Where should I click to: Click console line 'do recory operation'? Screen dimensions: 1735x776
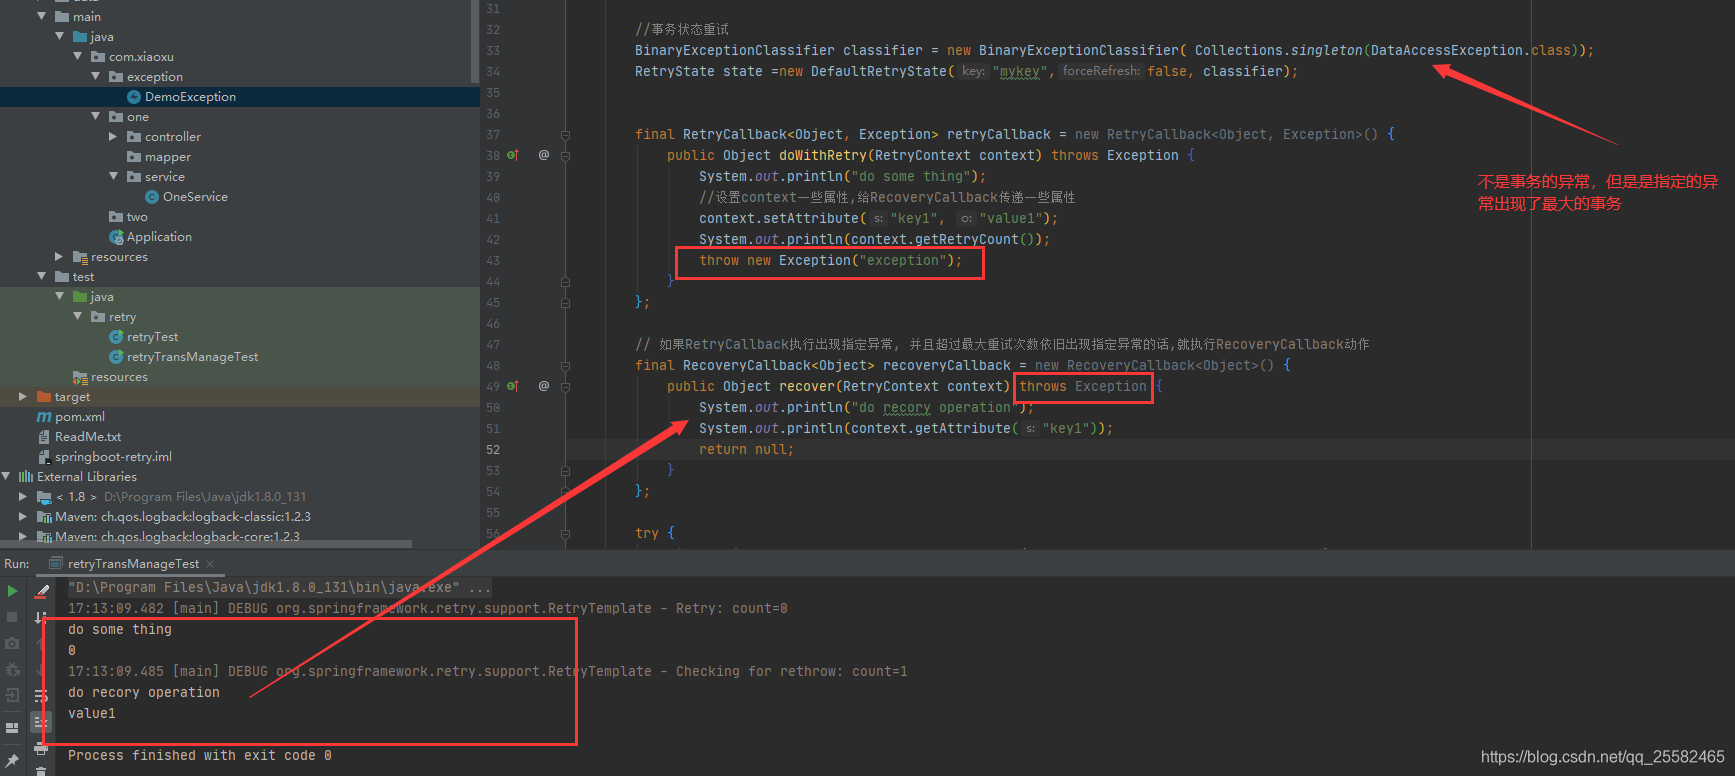pos(144,692)
